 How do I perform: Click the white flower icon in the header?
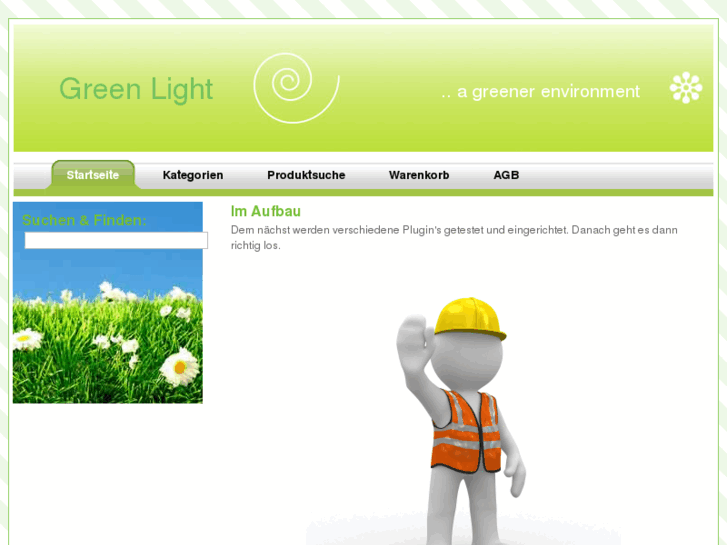coord(686,88)
